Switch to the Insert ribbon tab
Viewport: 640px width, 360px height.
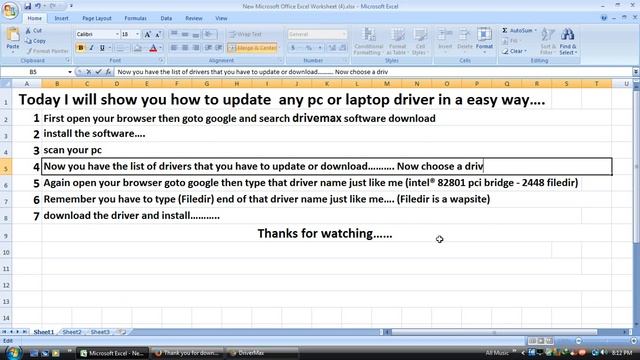coord(61,18)
